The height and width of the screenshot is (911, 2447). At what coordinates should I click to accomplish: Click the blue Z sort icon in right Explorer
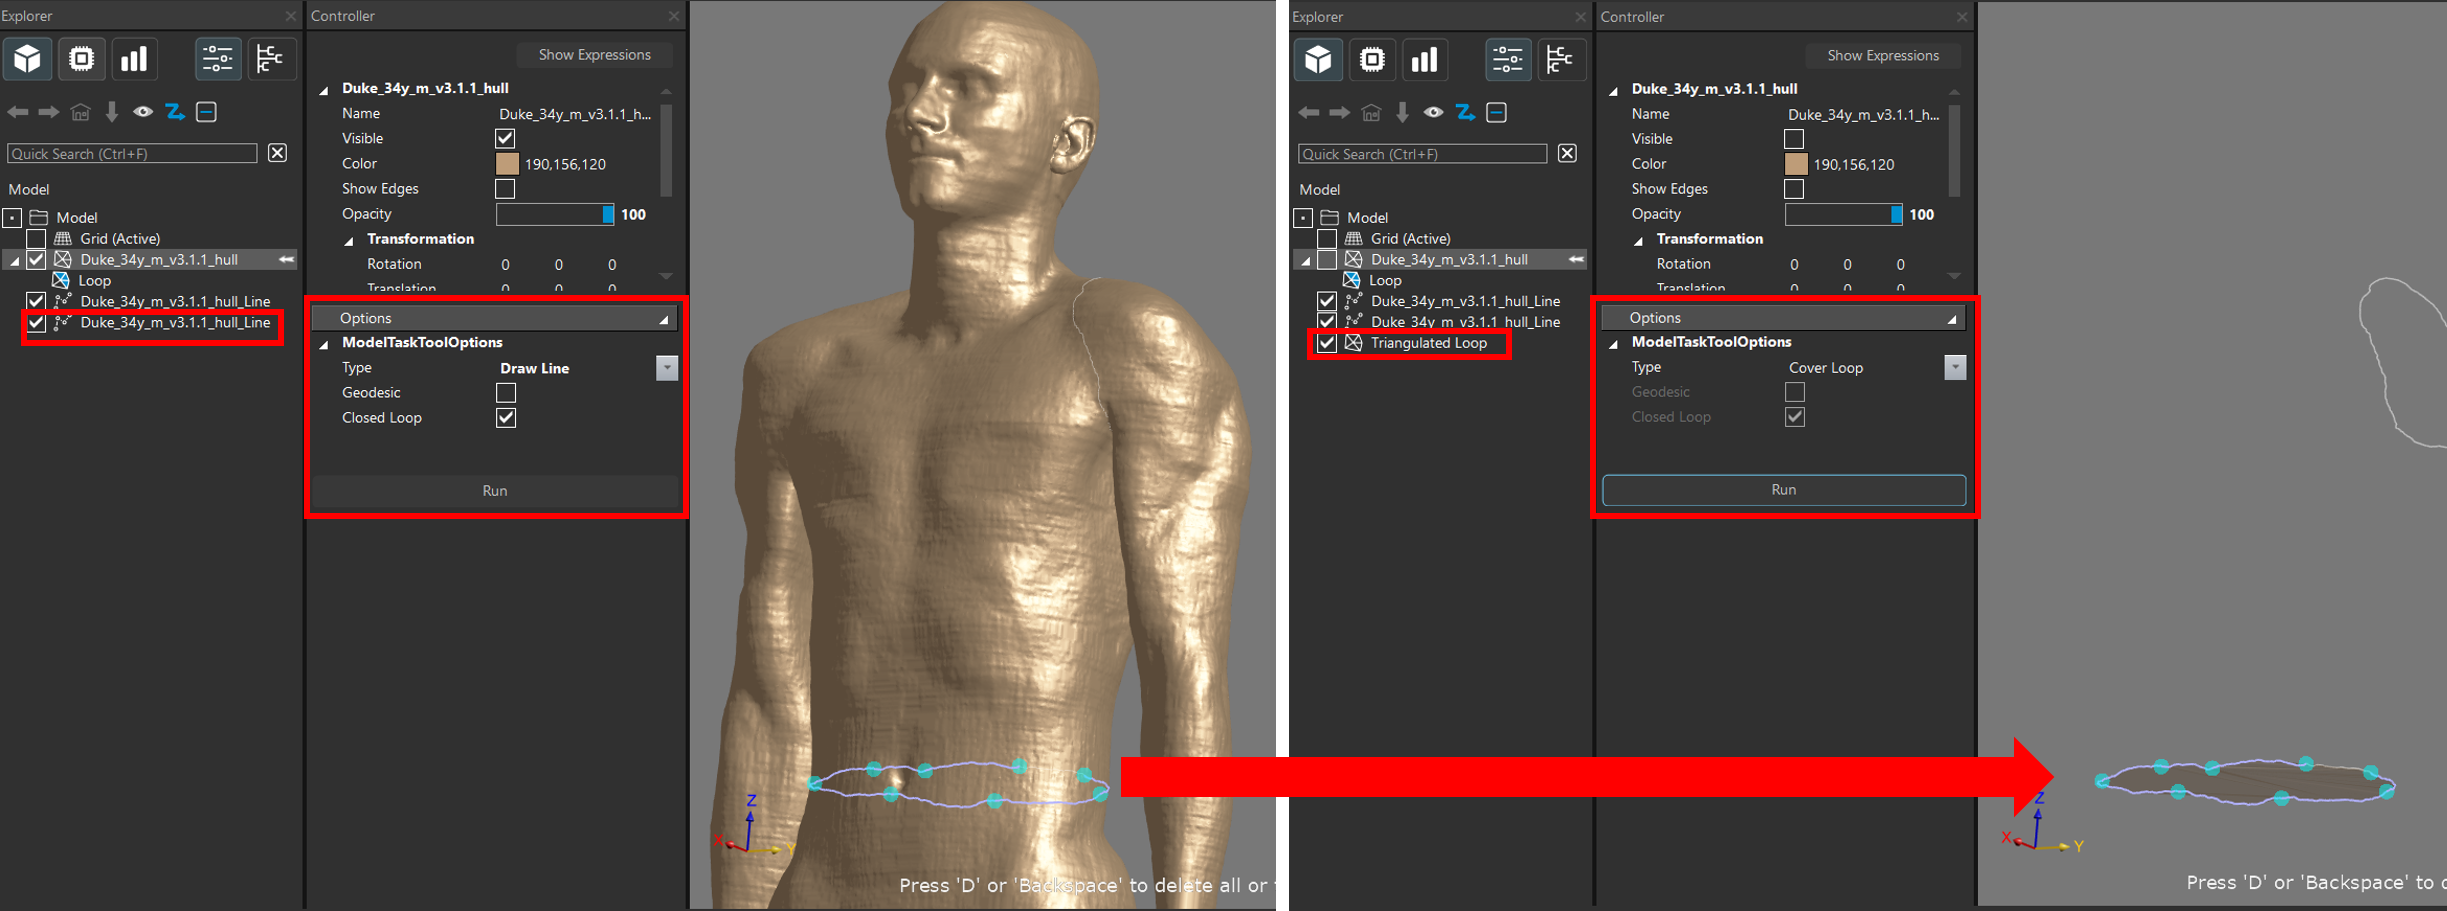tap(1465, 113)
